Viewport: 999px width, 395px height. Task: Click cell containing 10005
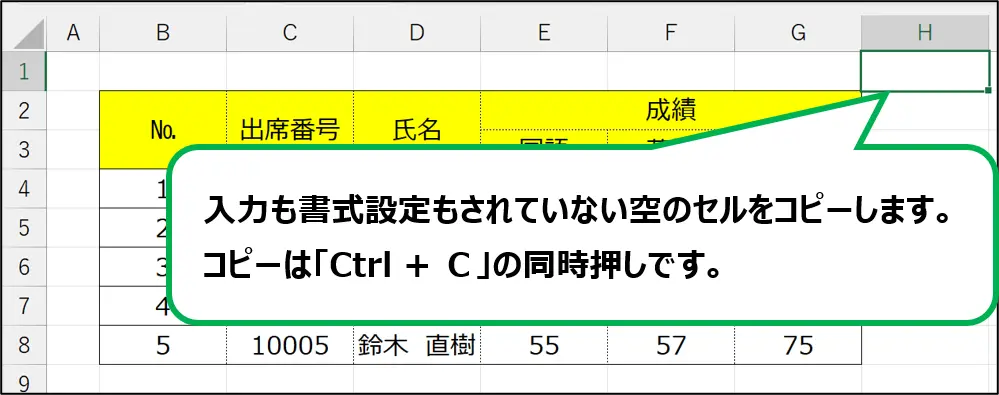(290, 345)
